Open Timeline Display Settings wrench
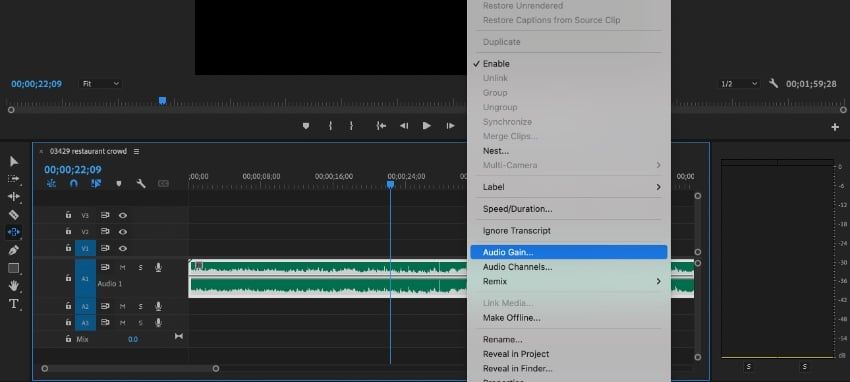The image size is (850, 382). [x=141, y=184]
